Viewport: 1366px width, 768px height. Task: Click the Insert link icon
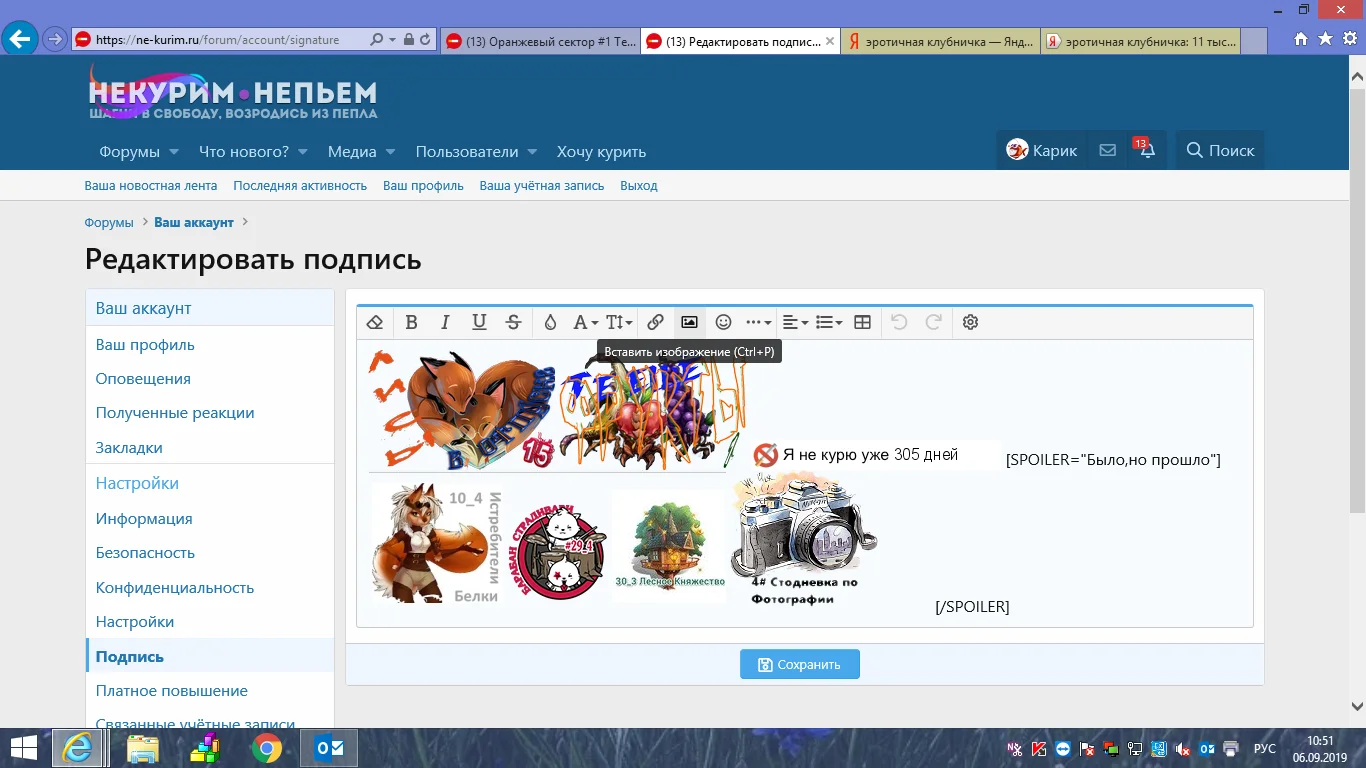(656, 322)
